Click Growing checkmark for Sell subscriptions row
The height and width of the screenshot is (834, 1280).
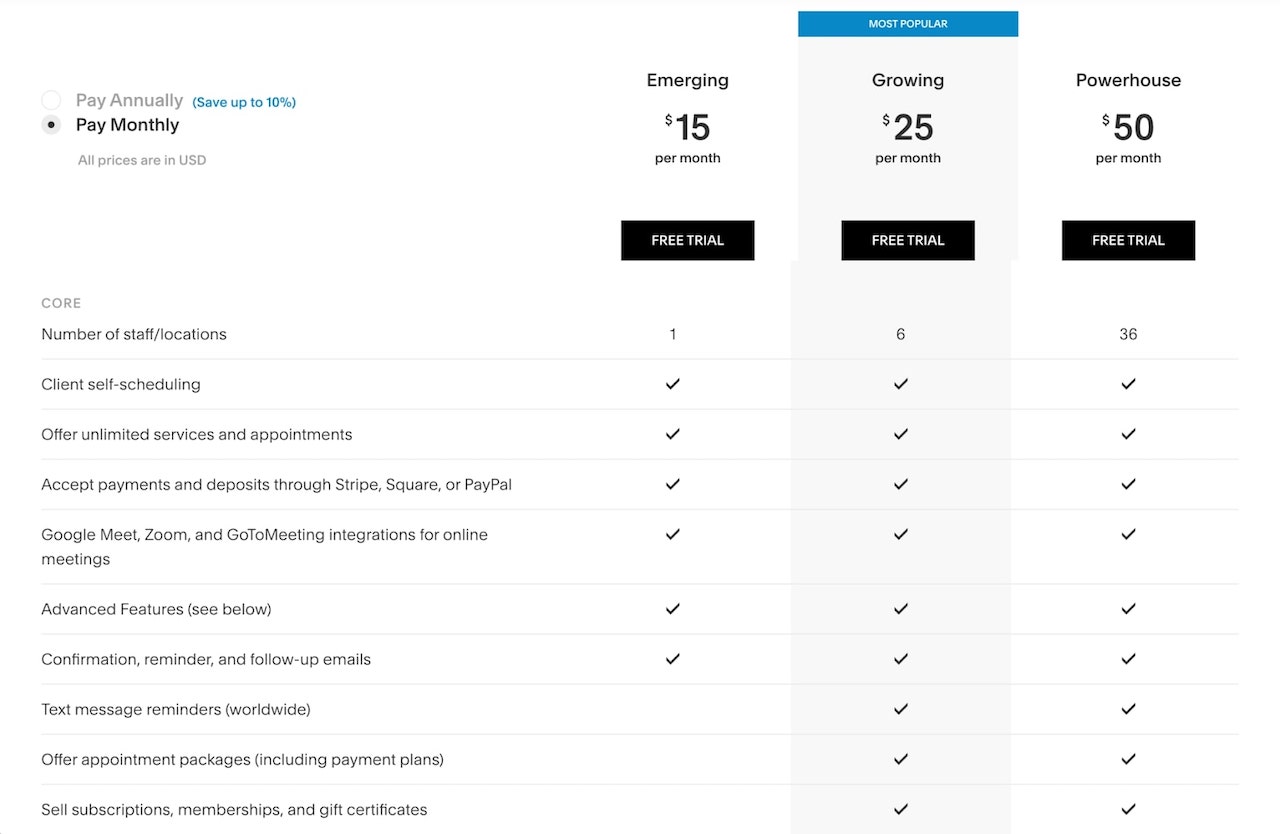coord(901,809)
